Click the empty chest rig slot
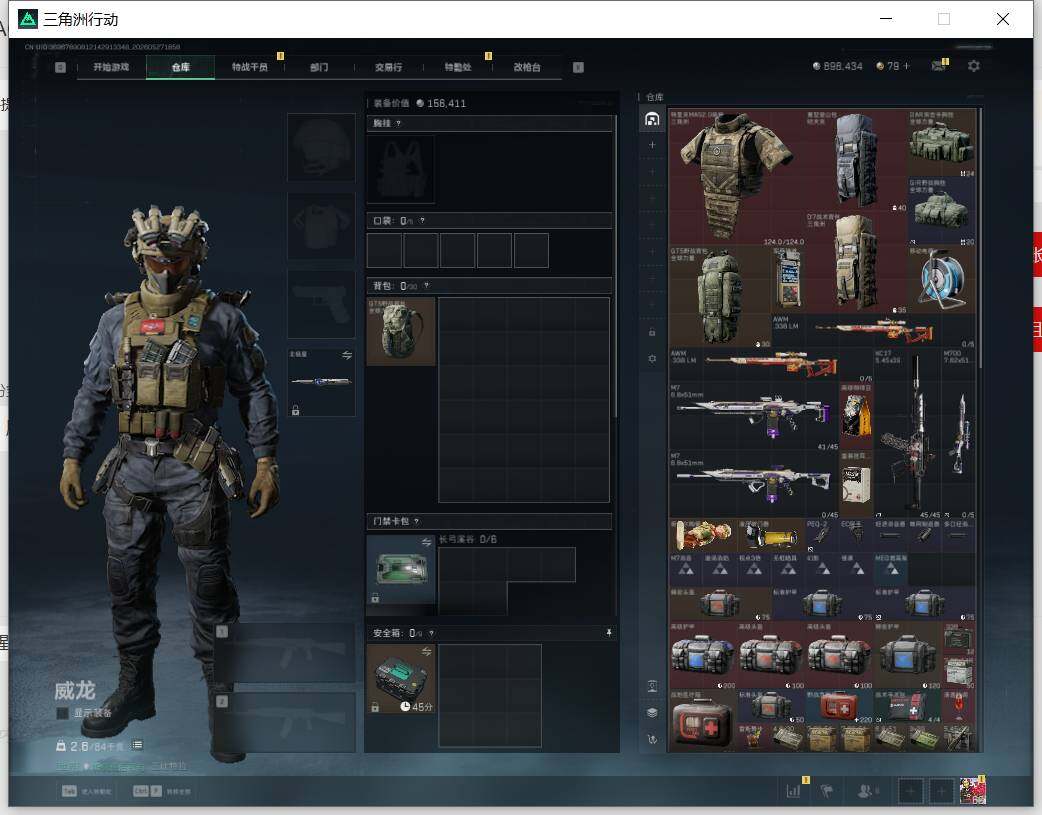Image resolution: width=1042 pixels, height=815 pixels. point(401,169)
